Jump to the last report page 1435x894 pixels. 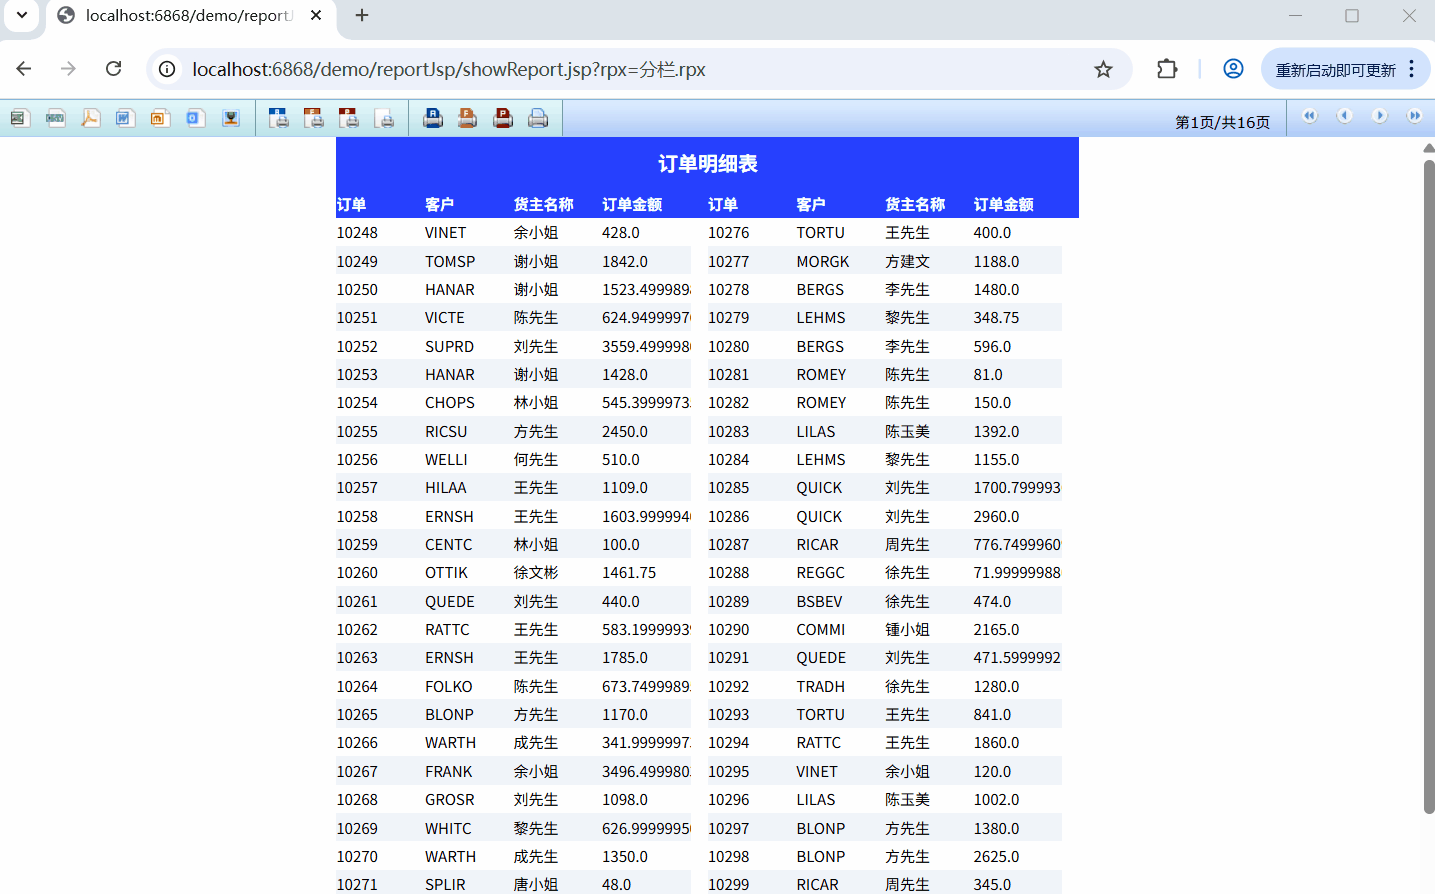pos(1414,116)
